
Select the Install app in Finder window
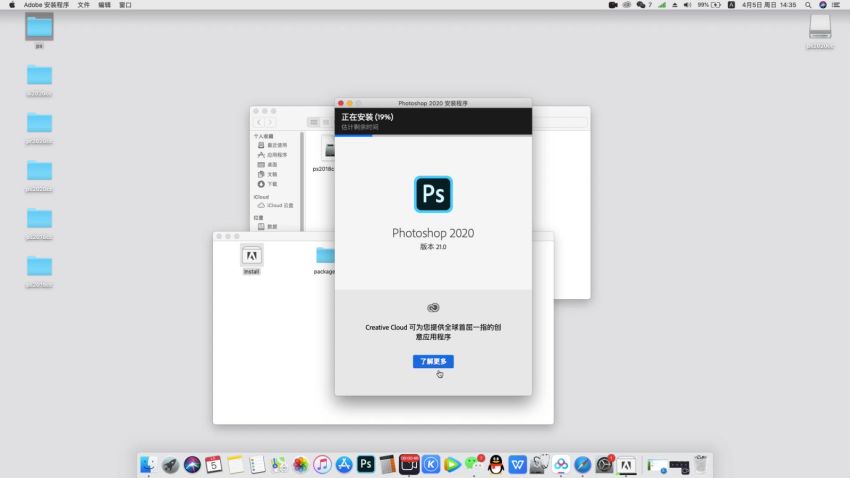click(x=252, y=260)
